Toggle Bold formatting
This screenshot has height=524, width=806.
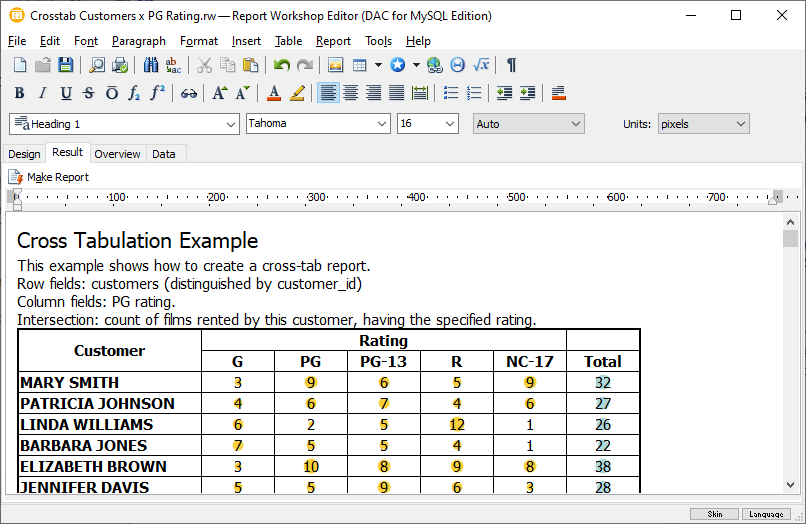(20, 93)
